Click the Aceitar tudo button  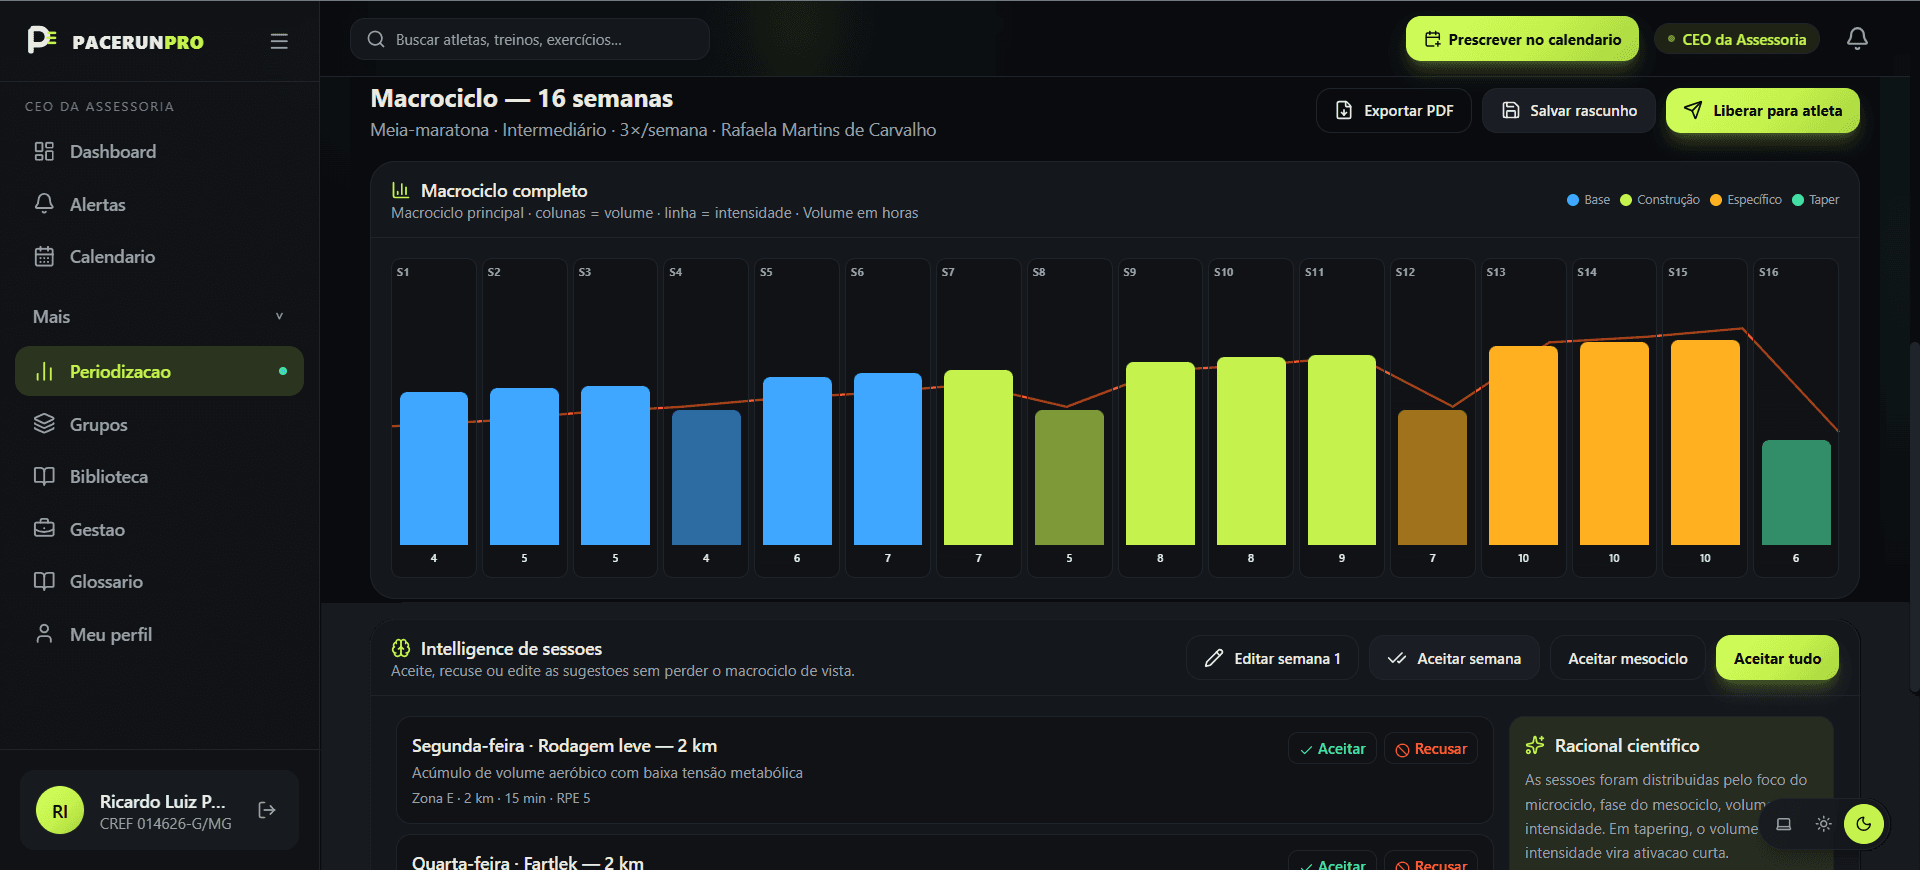tap(1777, 658)
